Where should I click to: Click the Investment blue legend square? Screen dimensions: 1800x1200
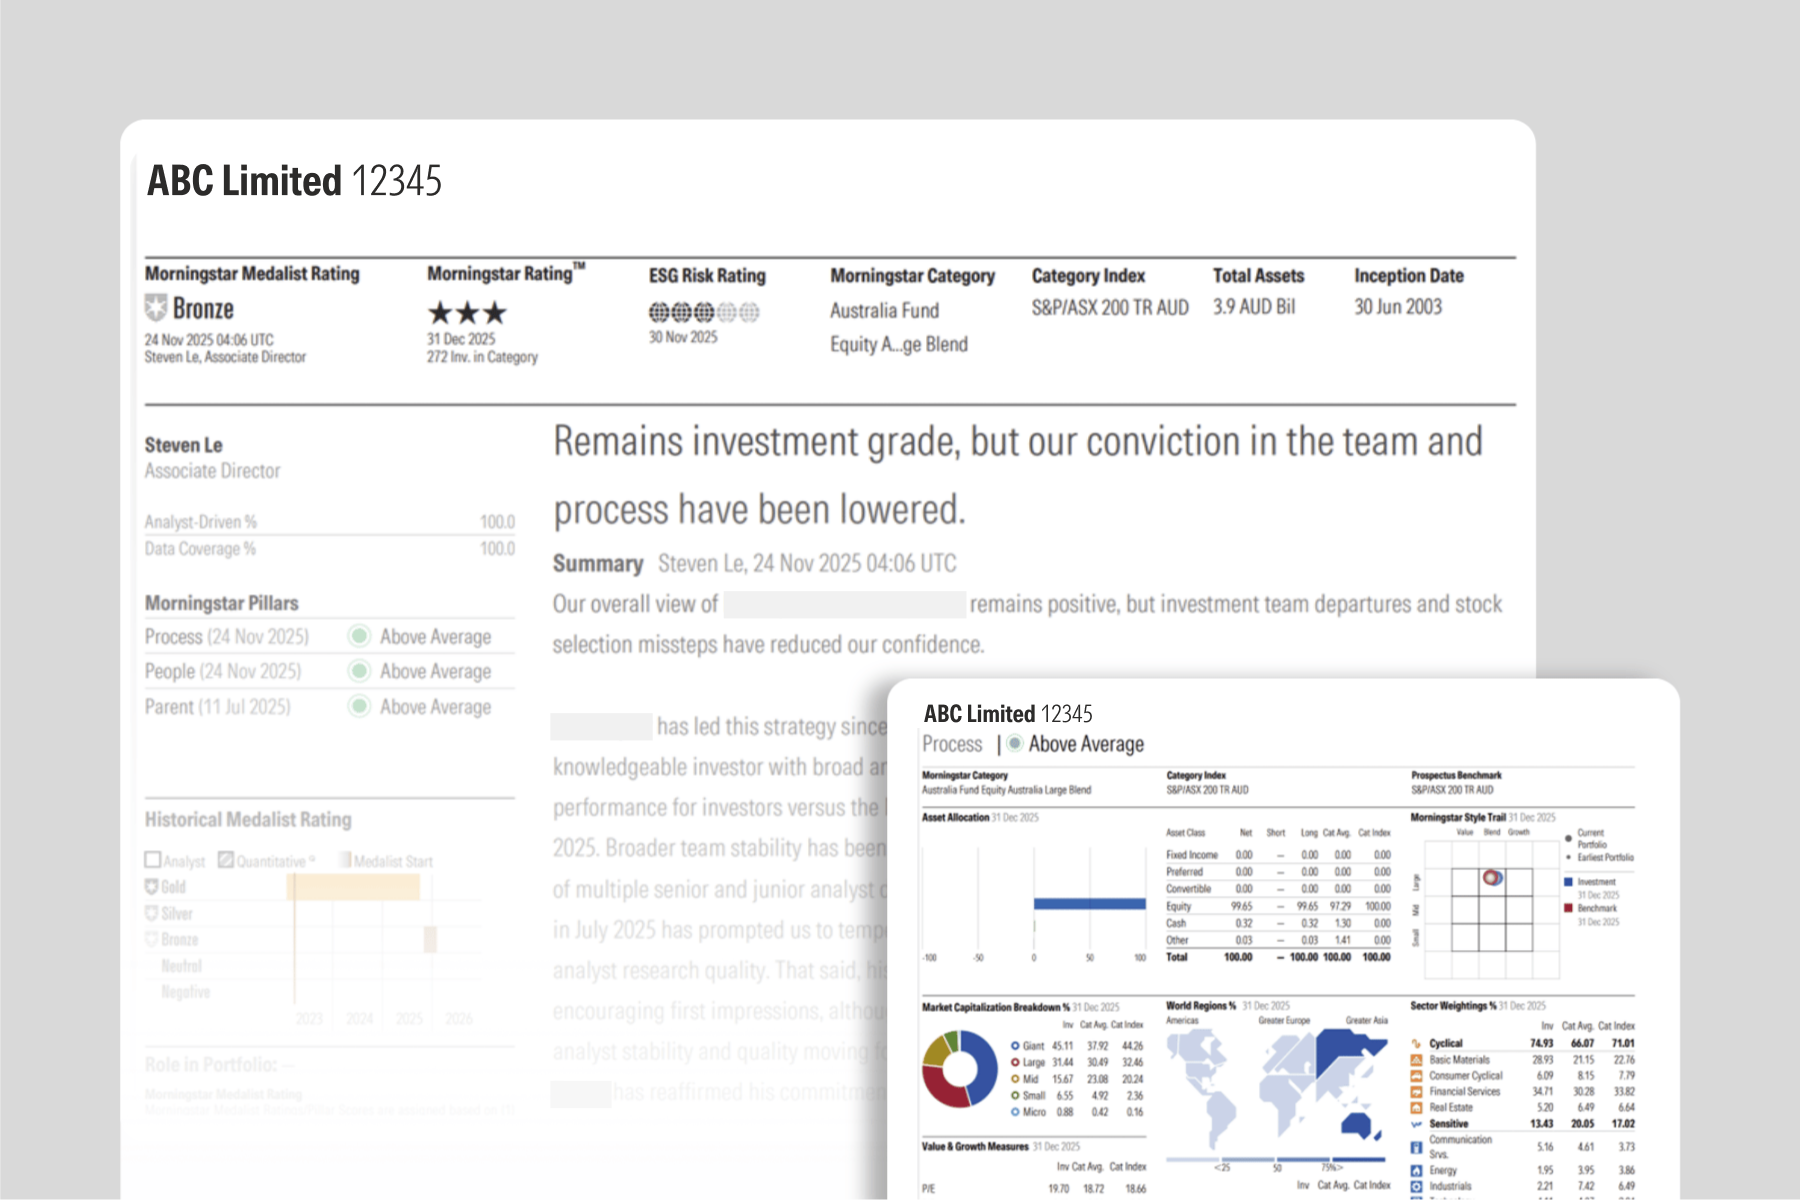click(1568, 882)
